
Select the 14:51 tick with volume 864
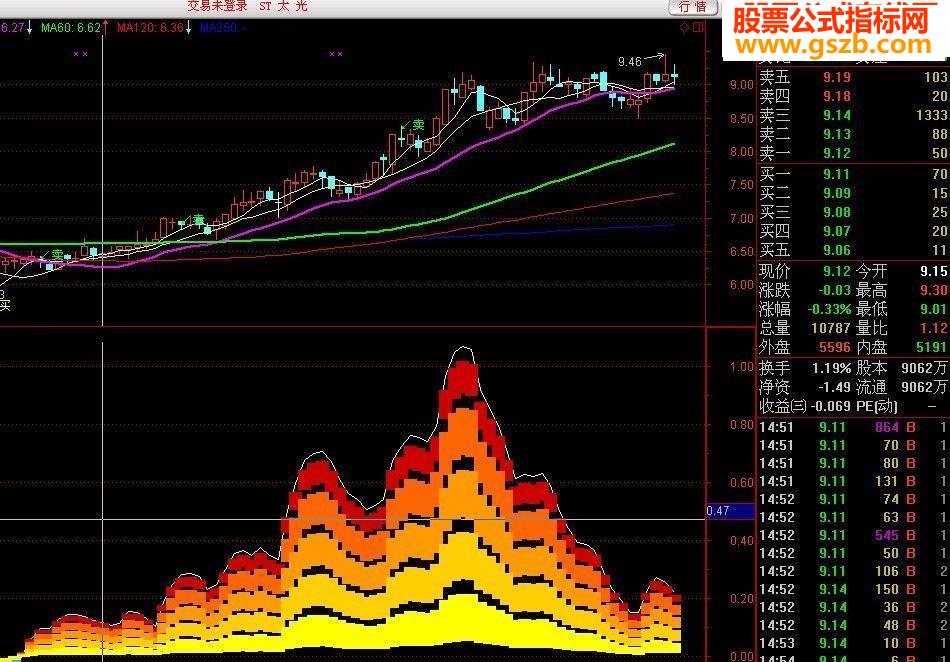click(853, 427)
